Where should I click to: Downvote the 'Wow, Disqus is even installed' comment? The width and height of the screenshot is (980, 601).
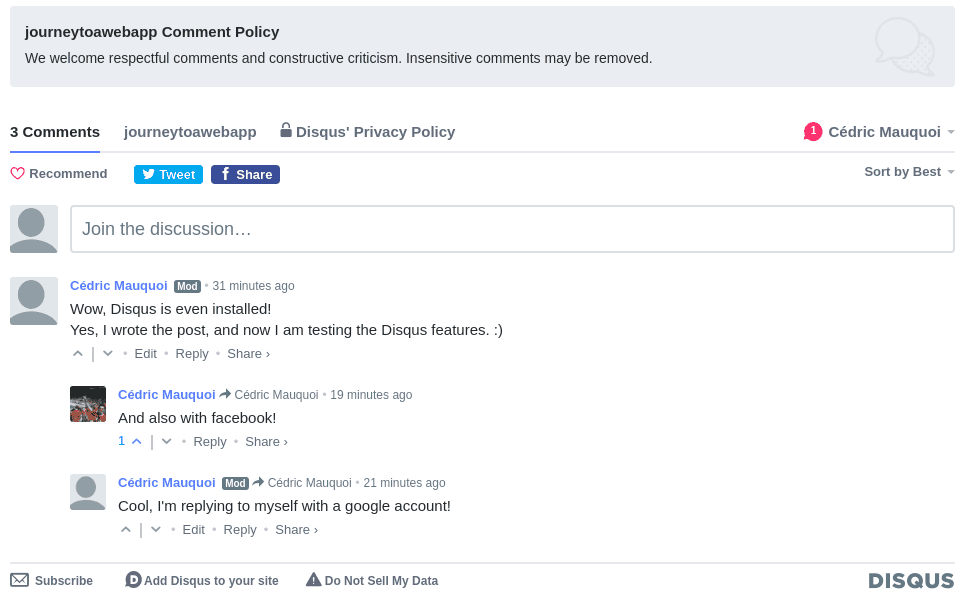[x=108, y=354]
